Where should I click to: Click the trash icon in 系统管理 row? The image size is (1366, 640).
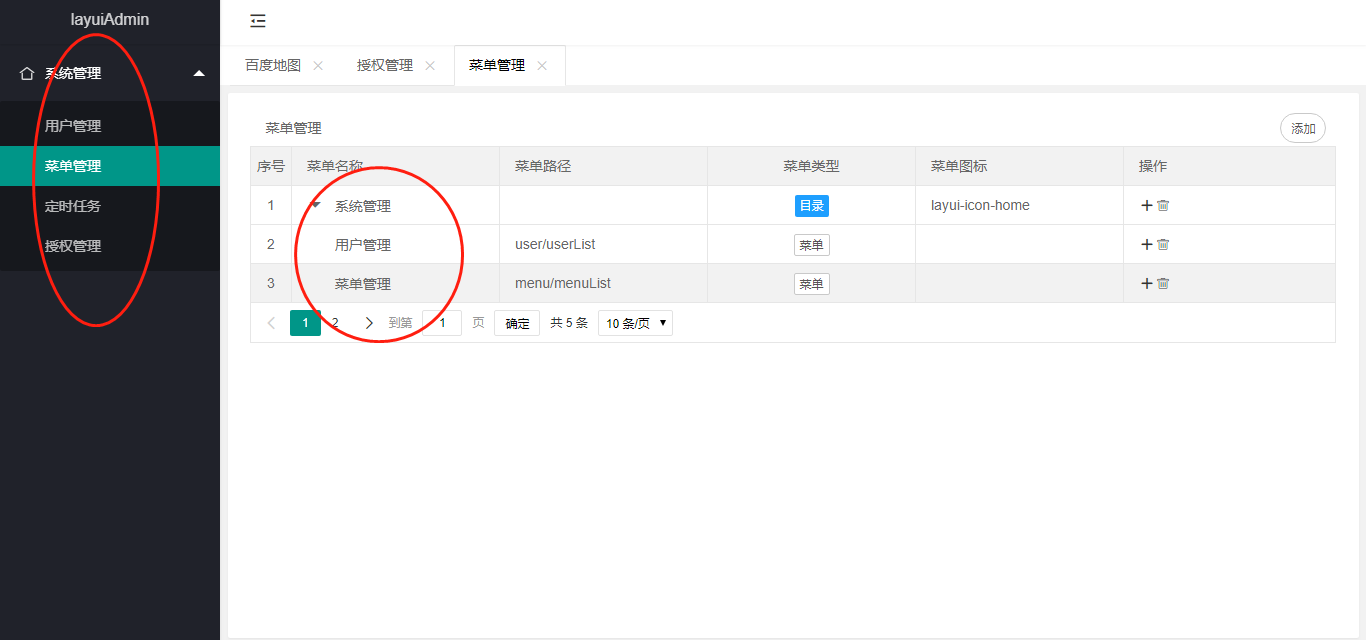click(1163, 205)
